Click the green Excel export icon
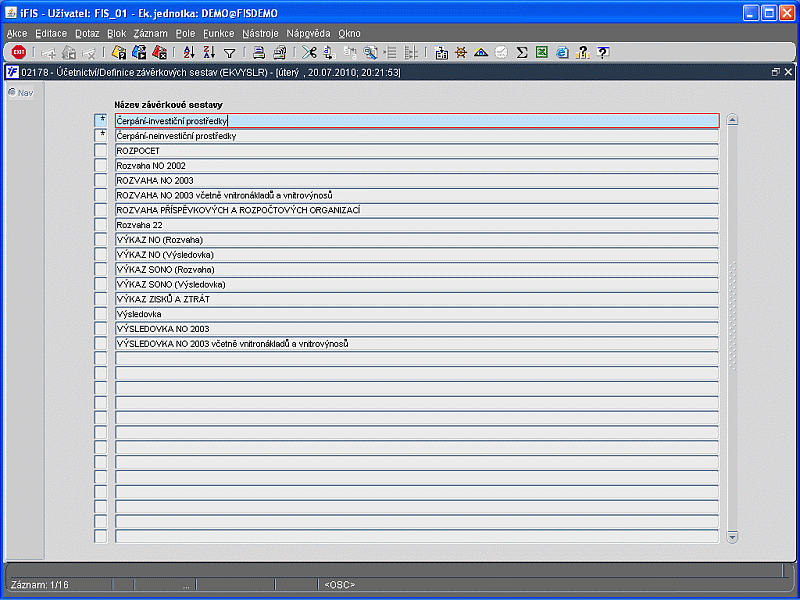The height and width of the screenshot is (600, 800). point(542,52)
